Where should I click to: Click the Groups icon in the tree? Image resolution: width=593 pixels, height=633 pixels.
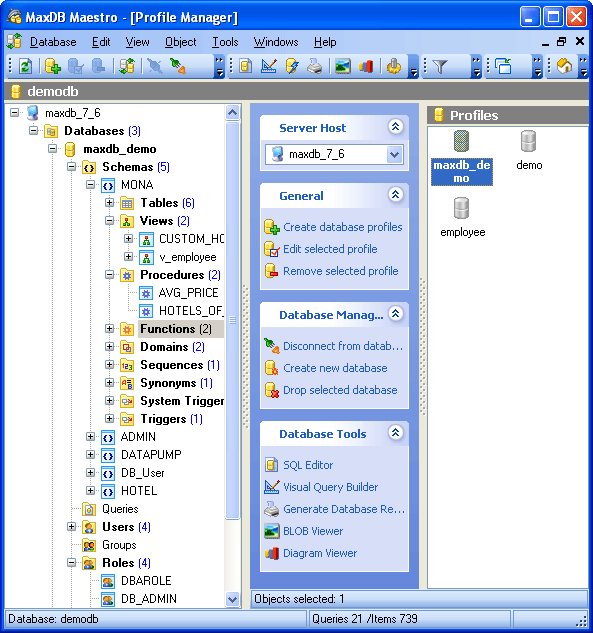coord(89,545)
